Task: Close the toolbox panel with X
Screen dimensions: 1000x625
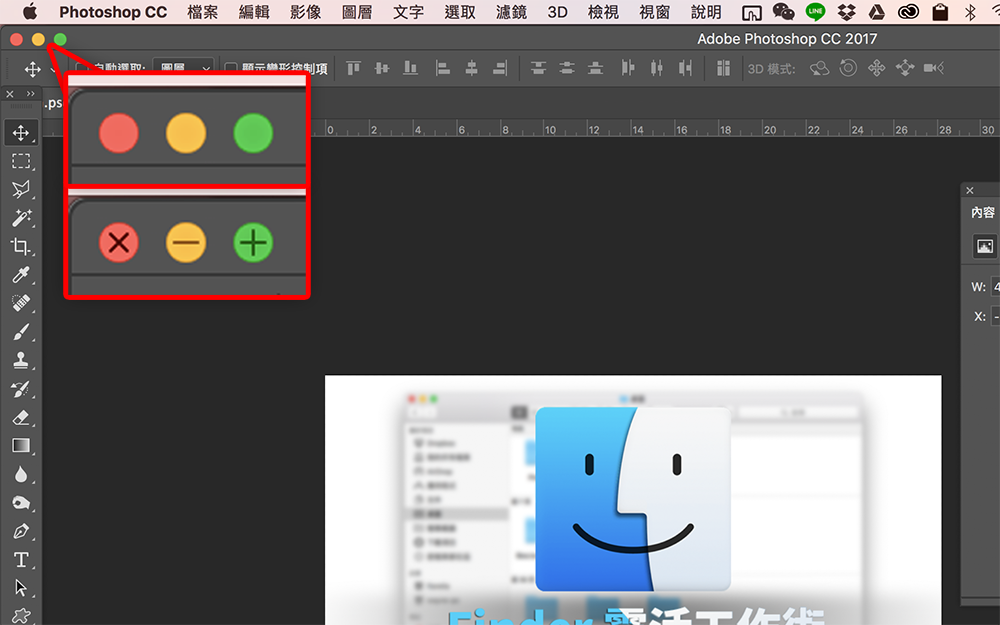Action: (x=10, y=94)
